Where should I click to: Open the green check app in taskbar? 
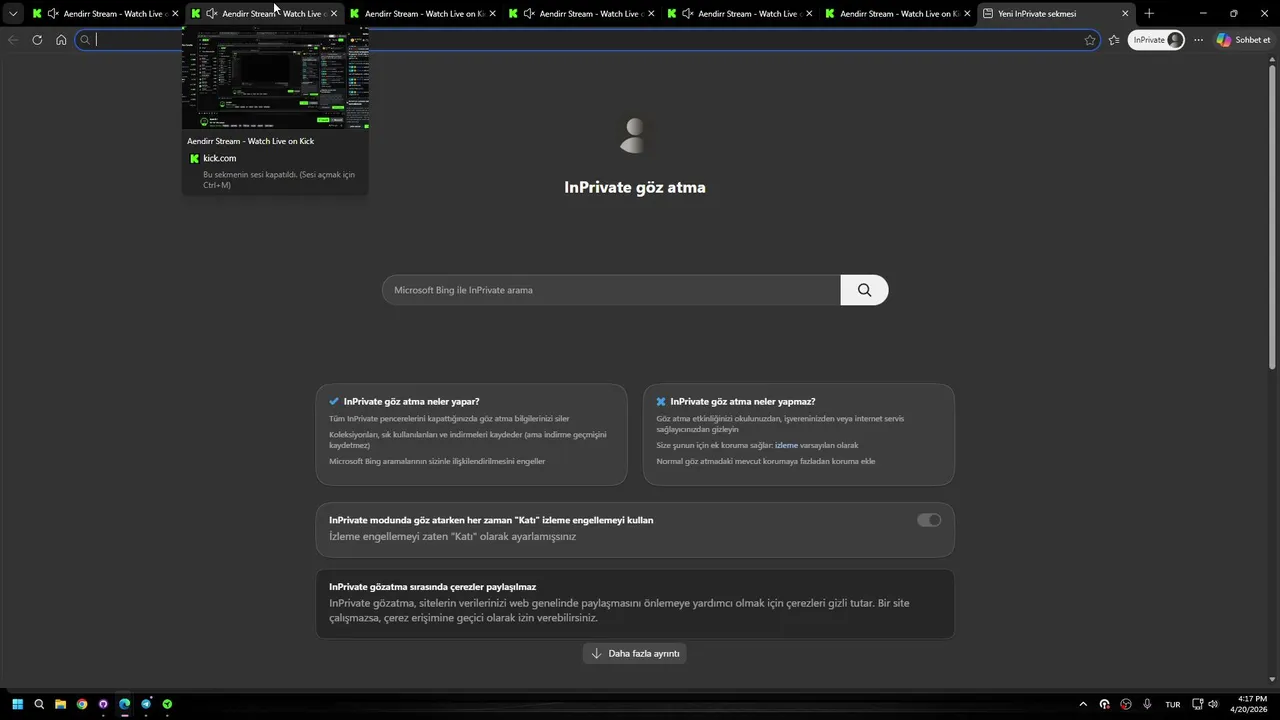(x=168, y=704)
